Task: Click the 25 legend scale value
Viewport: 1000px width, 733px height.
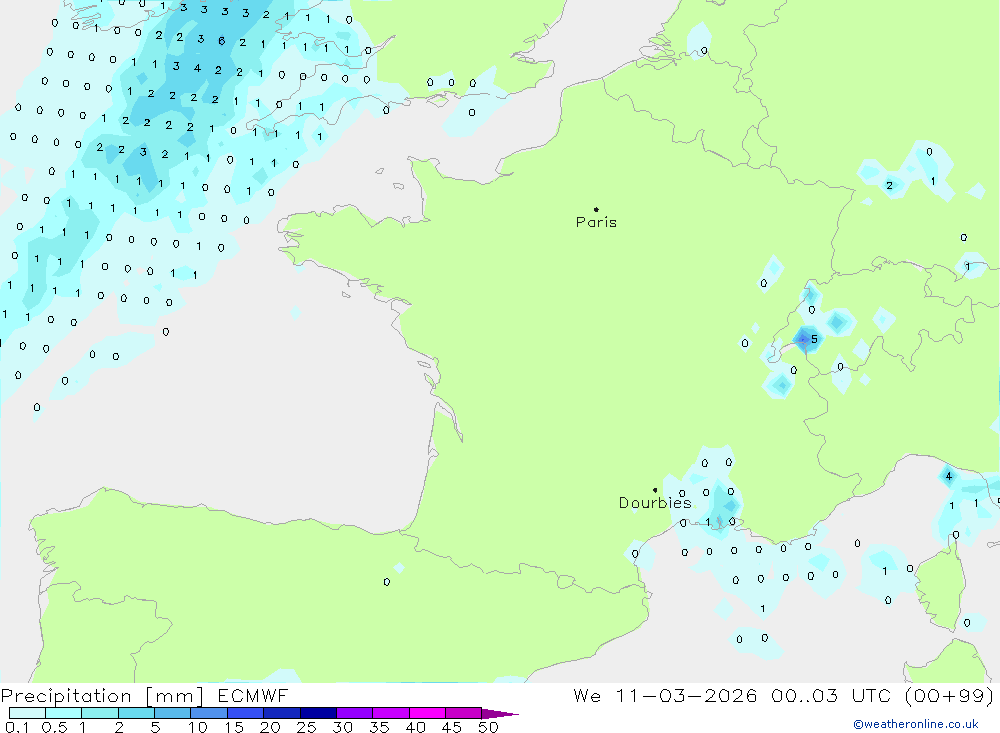Action: coord(307,727)
